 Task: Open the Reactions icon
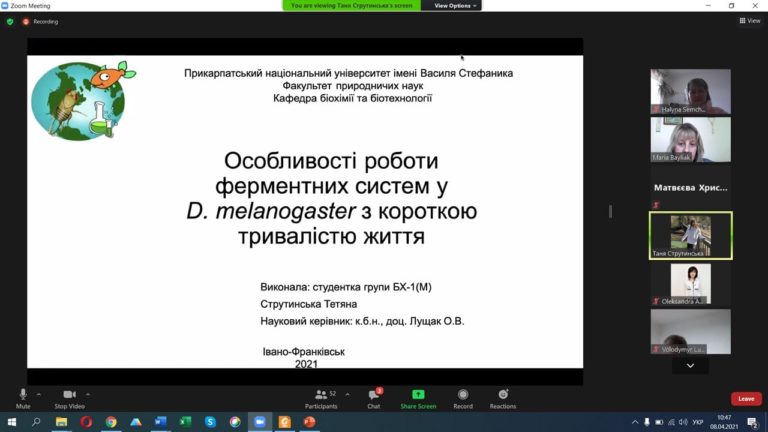pyautogui.click(x=503, y=394)
